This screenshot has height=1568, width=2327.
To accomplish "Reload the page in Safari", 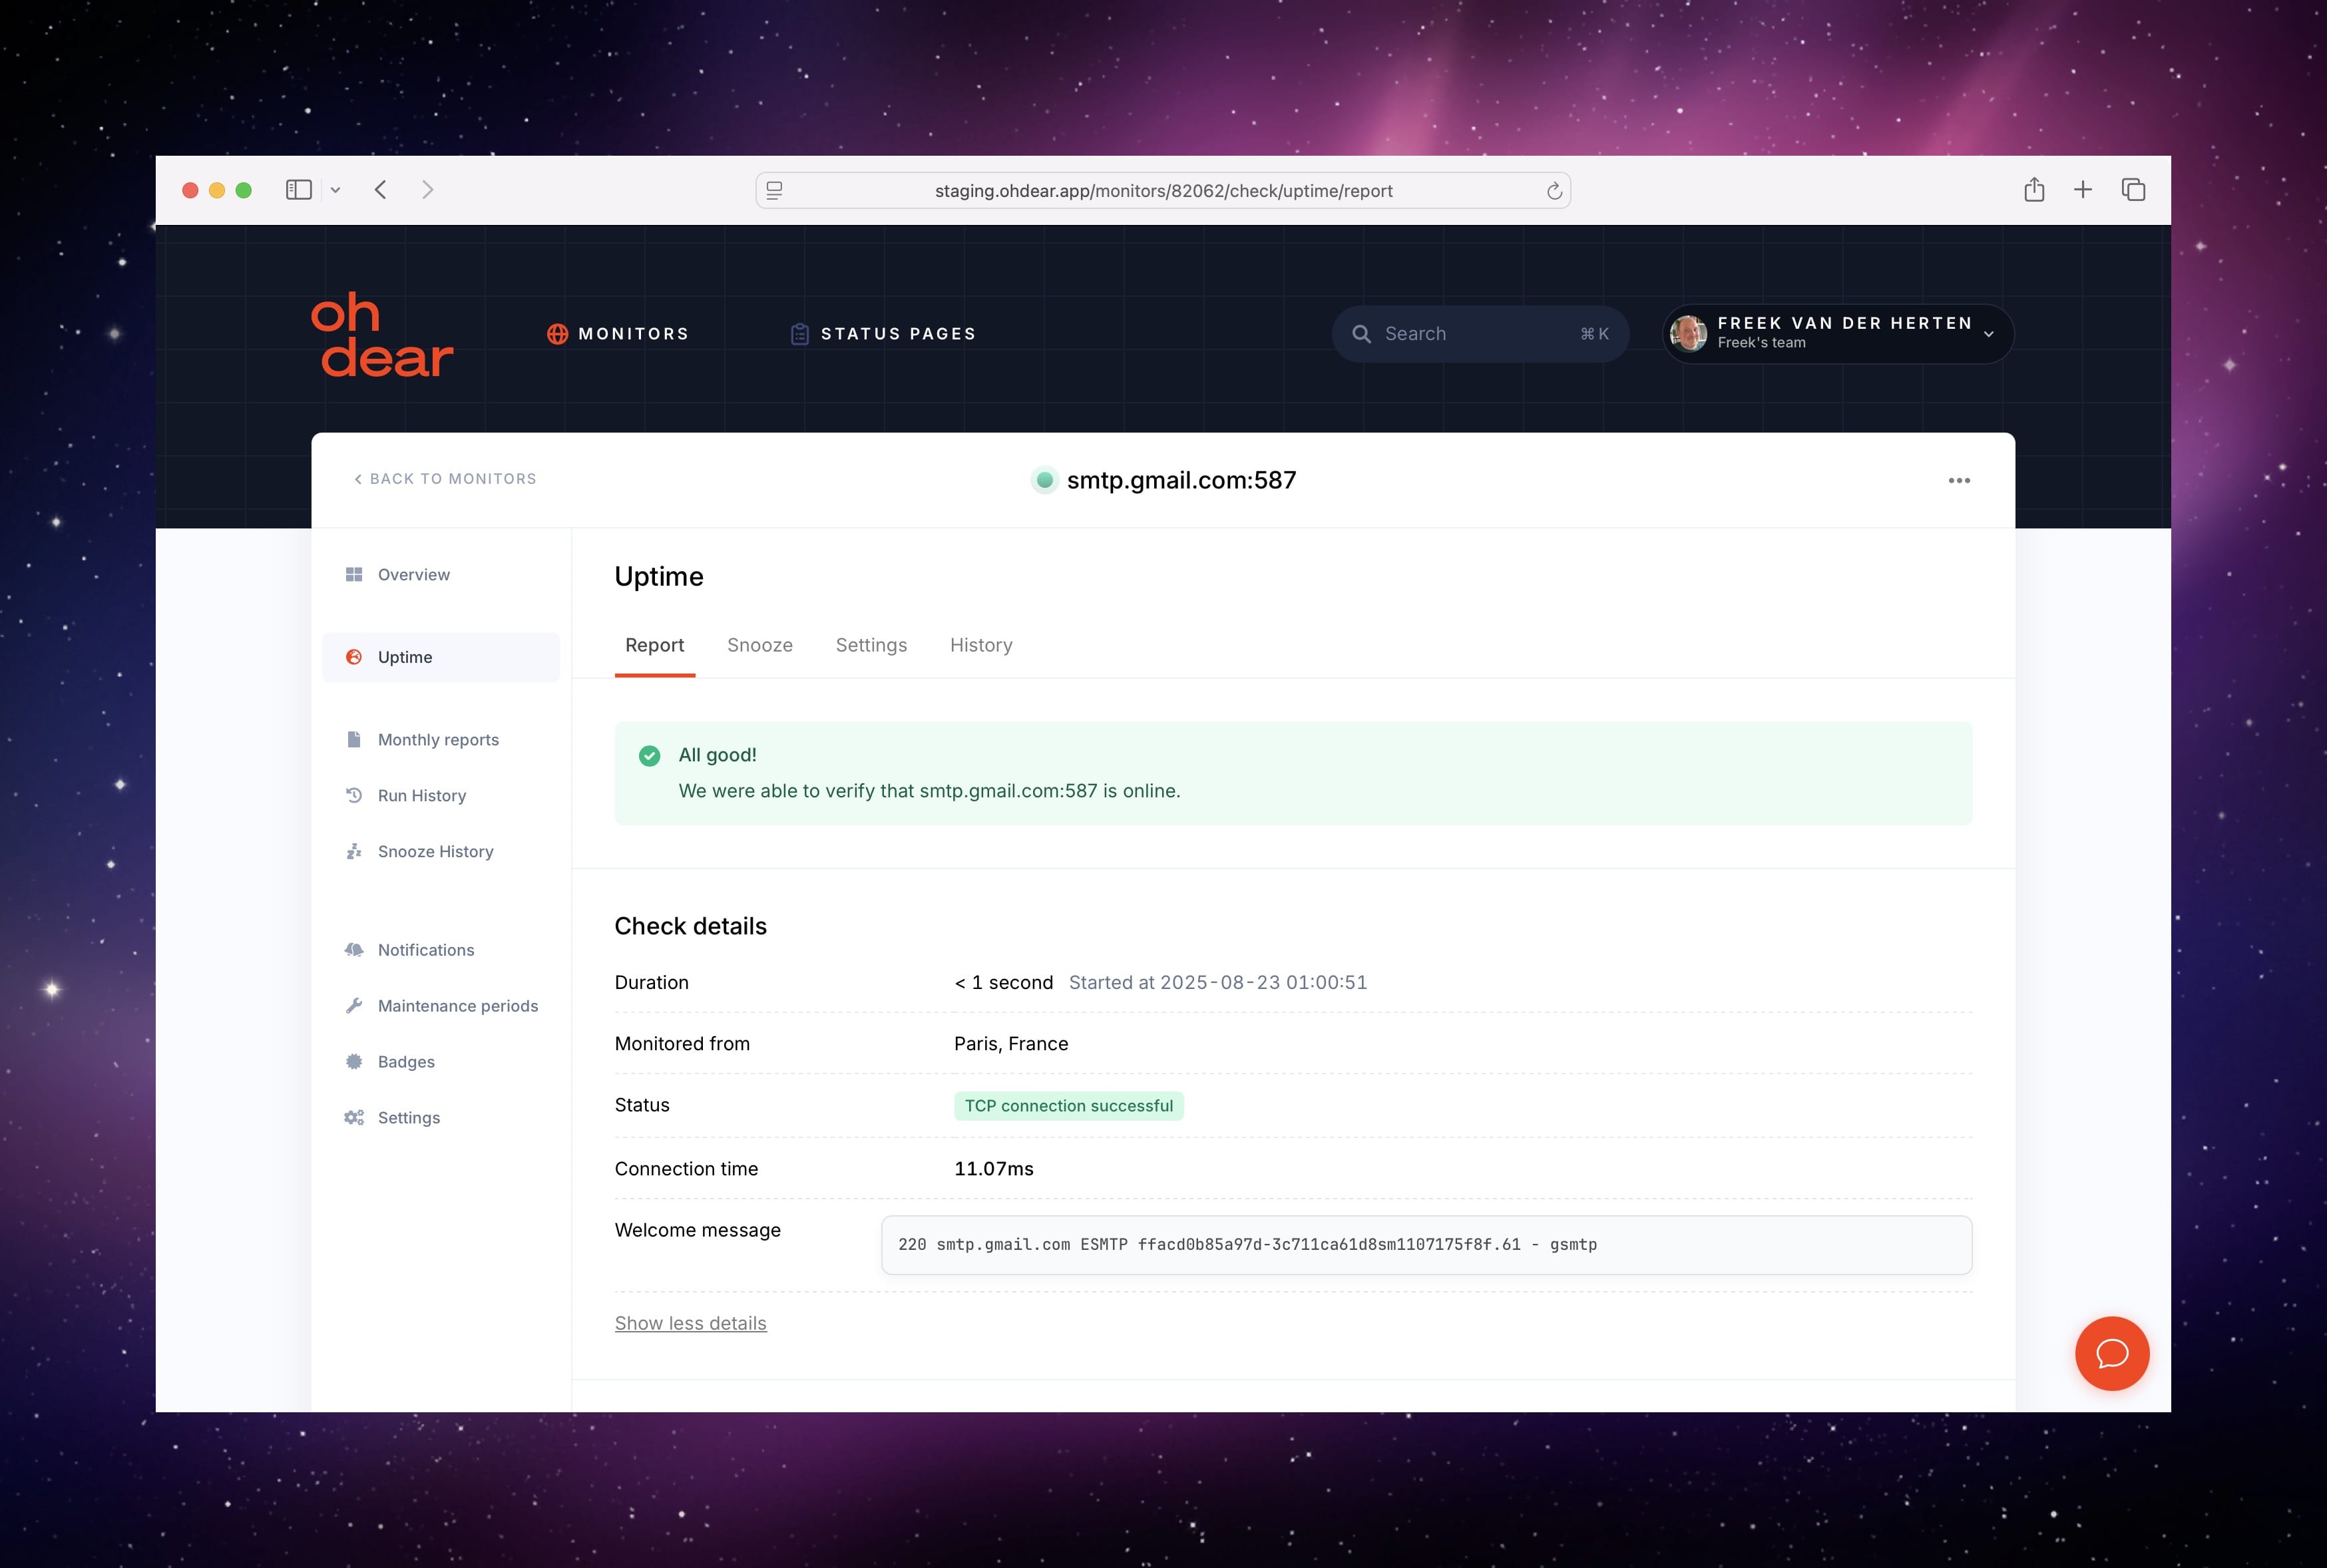I will click(x=1554, y=191).
